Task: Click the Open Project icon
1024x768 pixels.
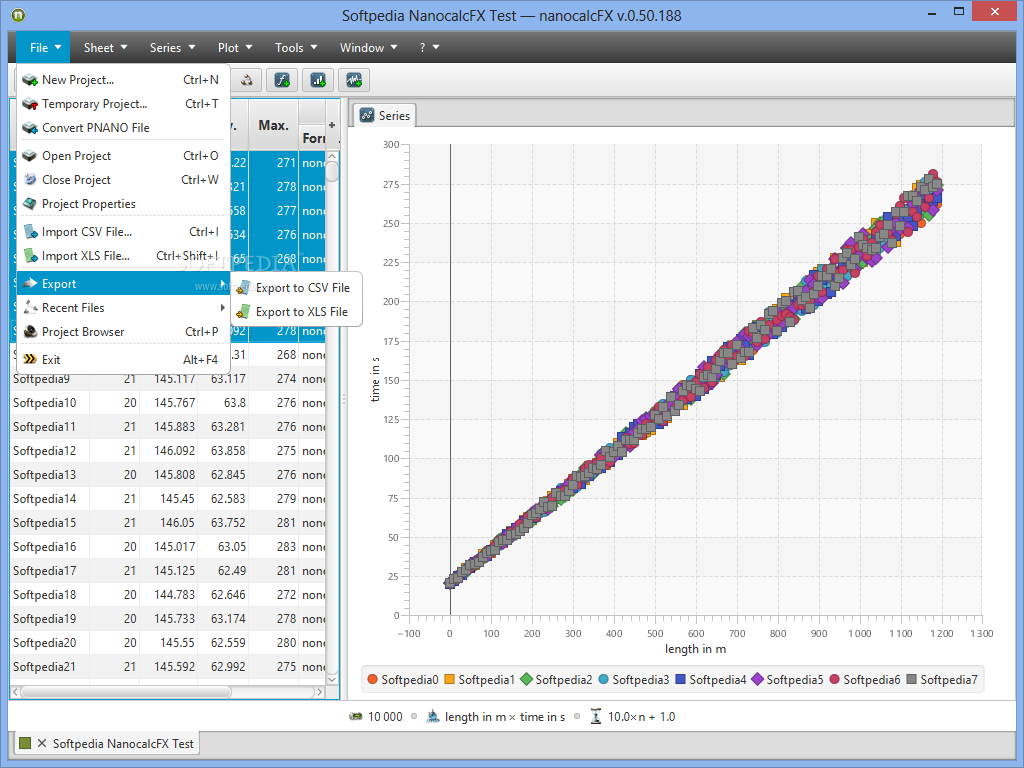Action: (30, 156)
